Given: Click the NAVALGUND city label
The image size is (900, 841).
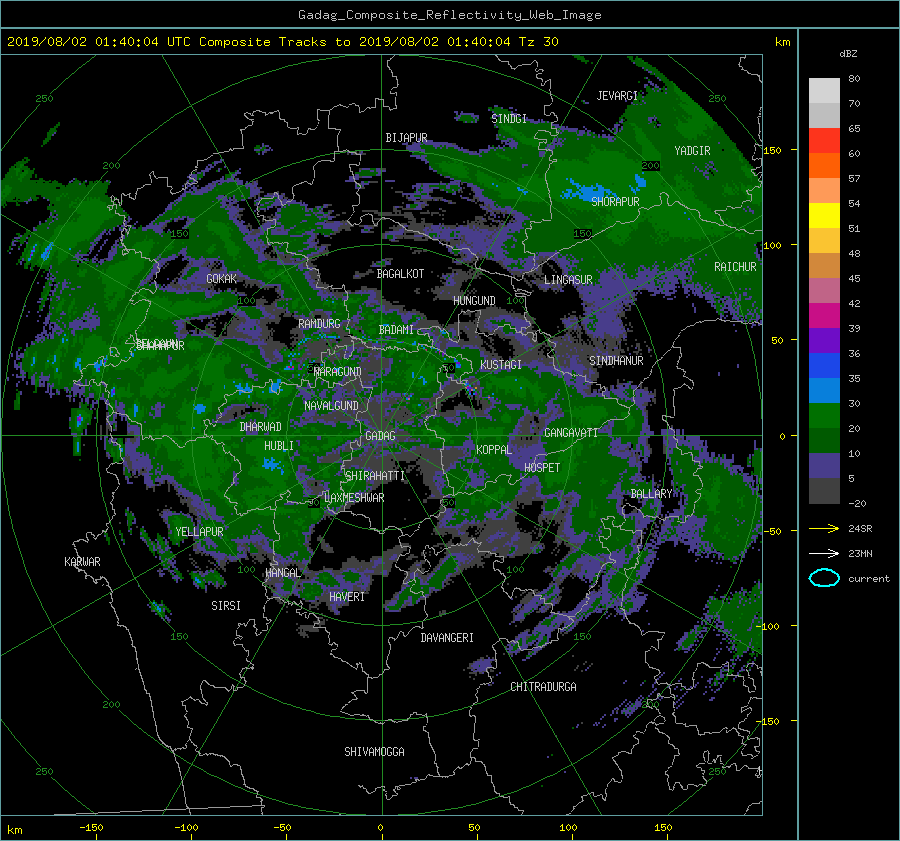Looking at the screenshot, I should point(331,406).
